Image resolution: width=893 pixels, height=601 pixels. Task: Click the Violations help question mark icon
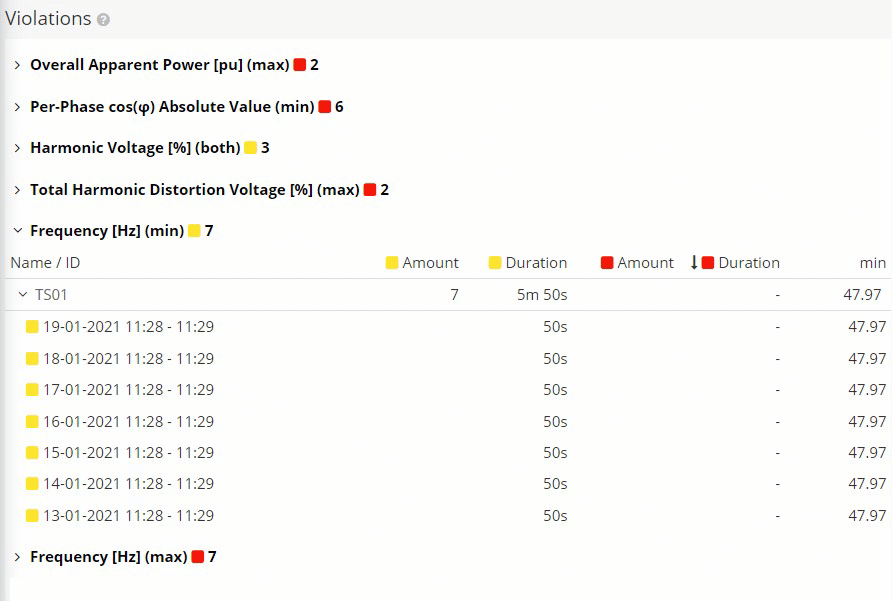click(x=104, y=20)
